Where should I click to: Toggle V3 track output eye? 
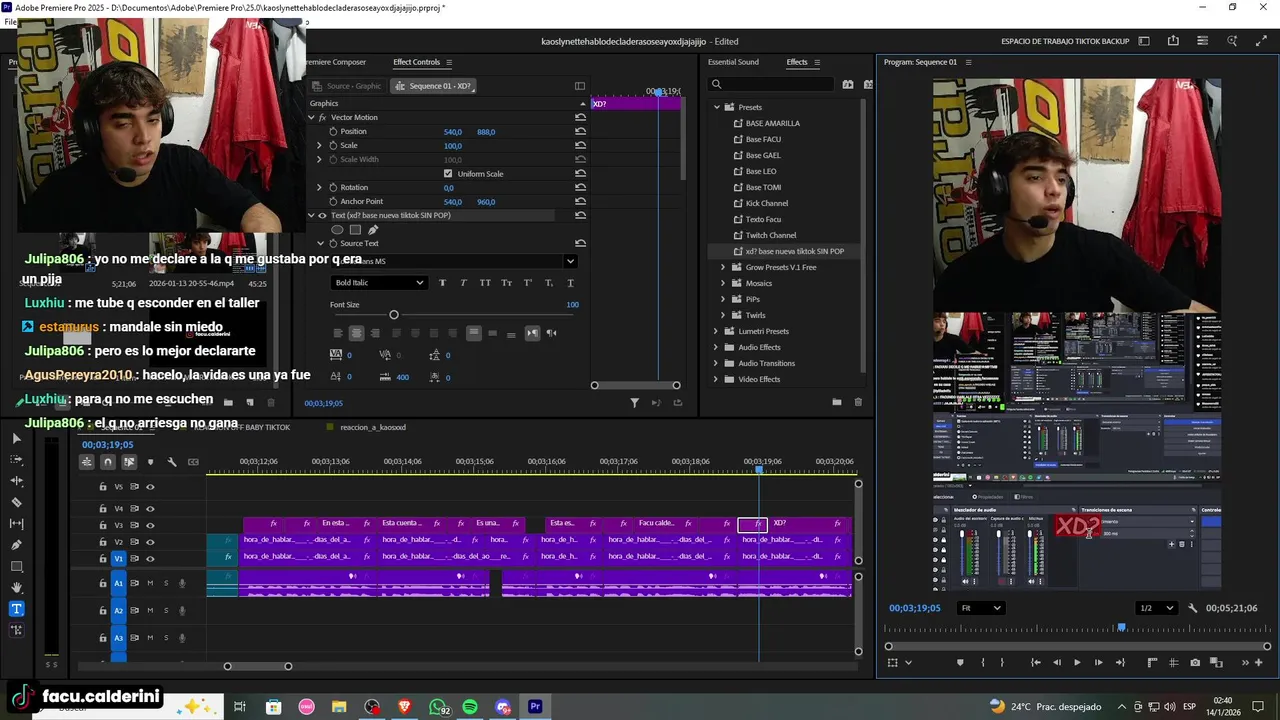150,525
